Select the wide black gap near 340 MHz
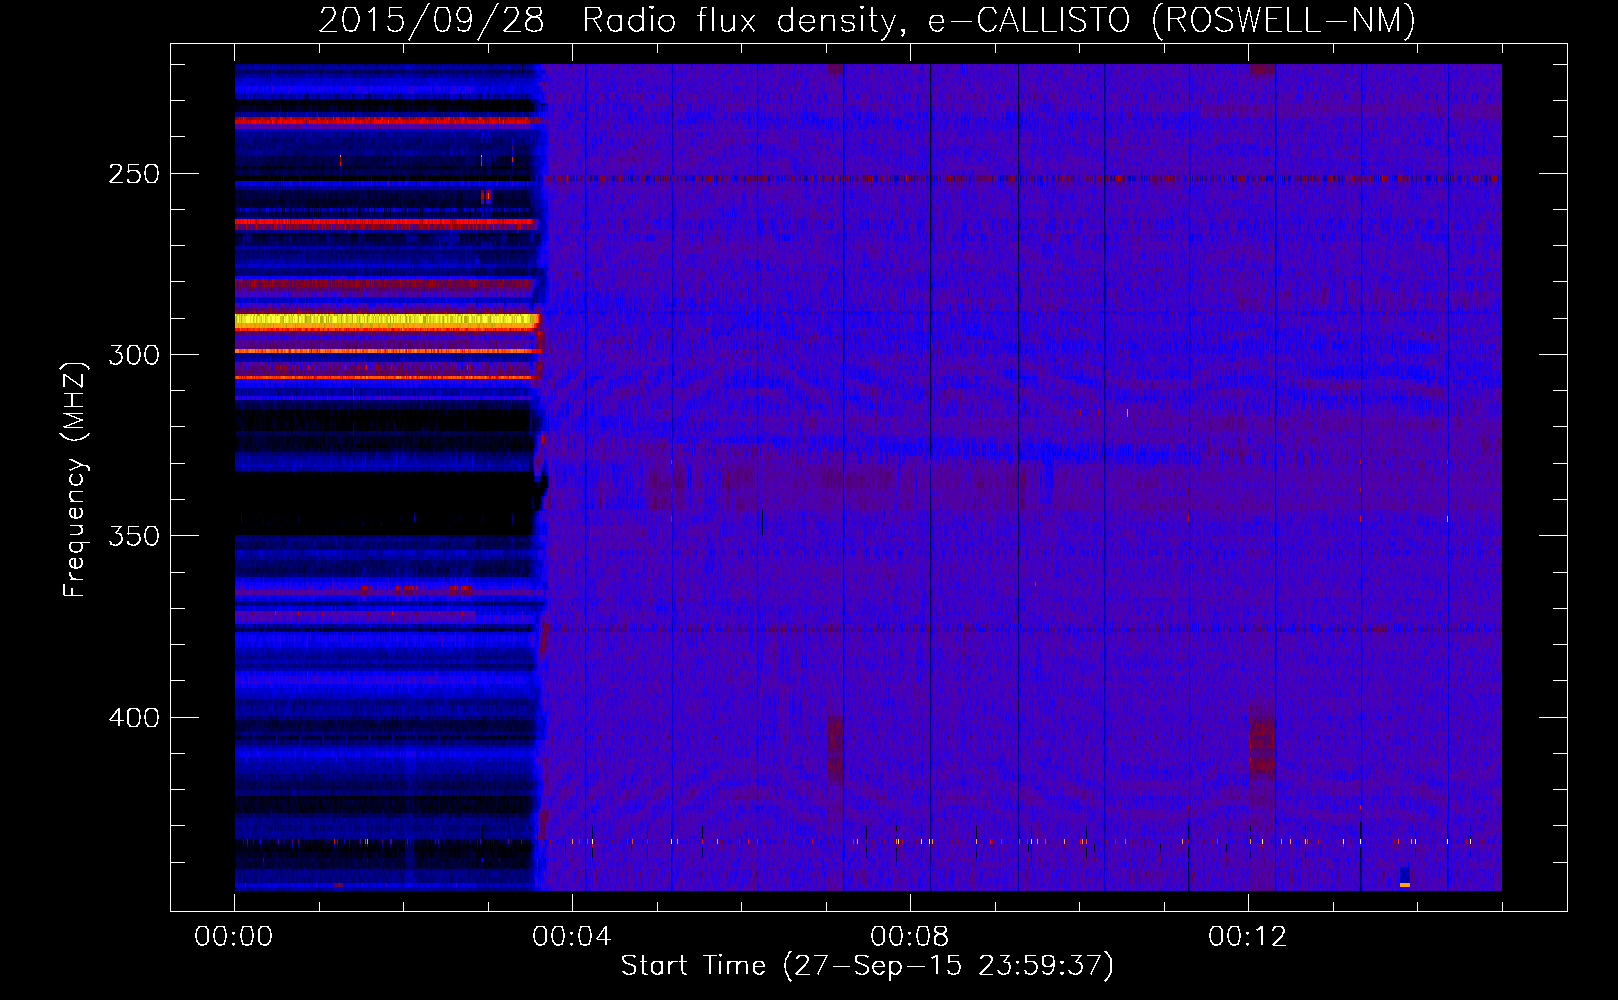Viewport: 1618px width, 1000px height. 386,500
